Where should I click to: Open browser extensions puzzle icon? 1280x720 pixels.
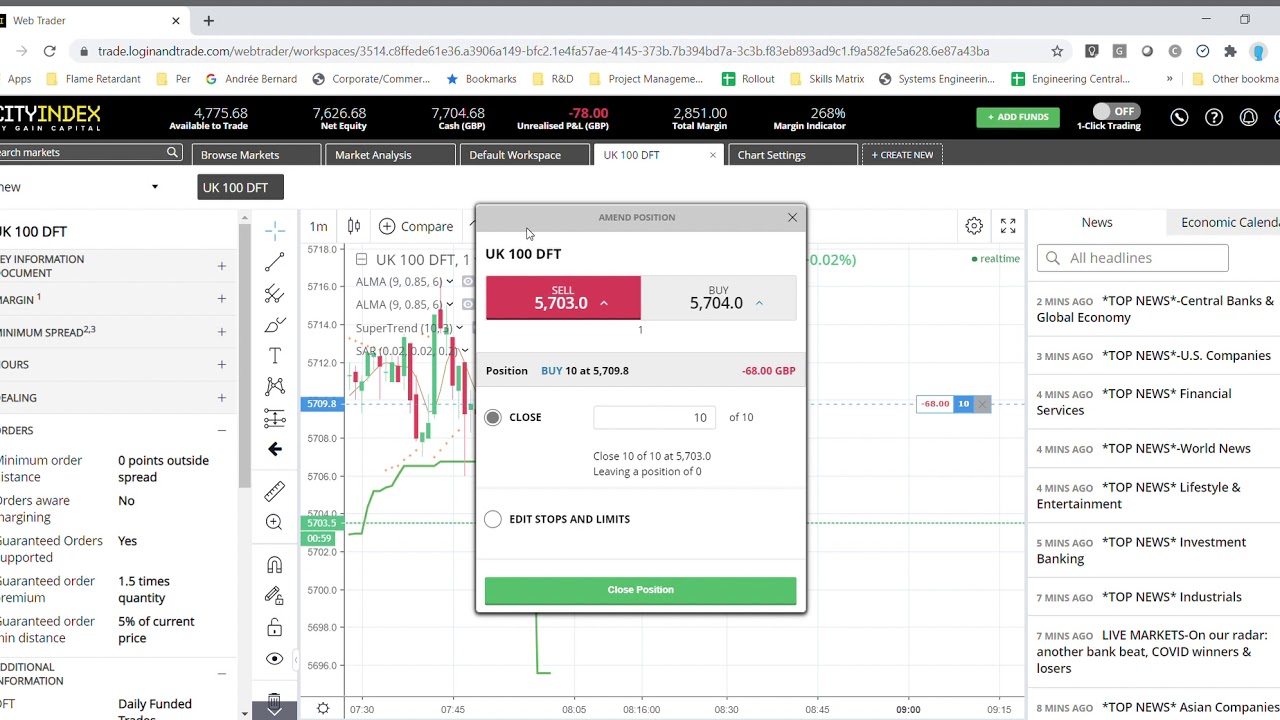click(1230, 51)
